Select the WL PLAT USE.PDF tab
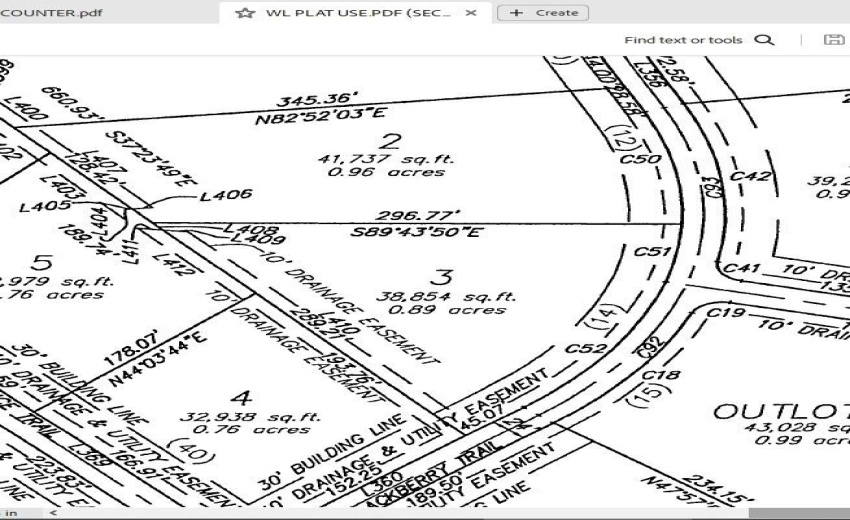 [357, 13]
